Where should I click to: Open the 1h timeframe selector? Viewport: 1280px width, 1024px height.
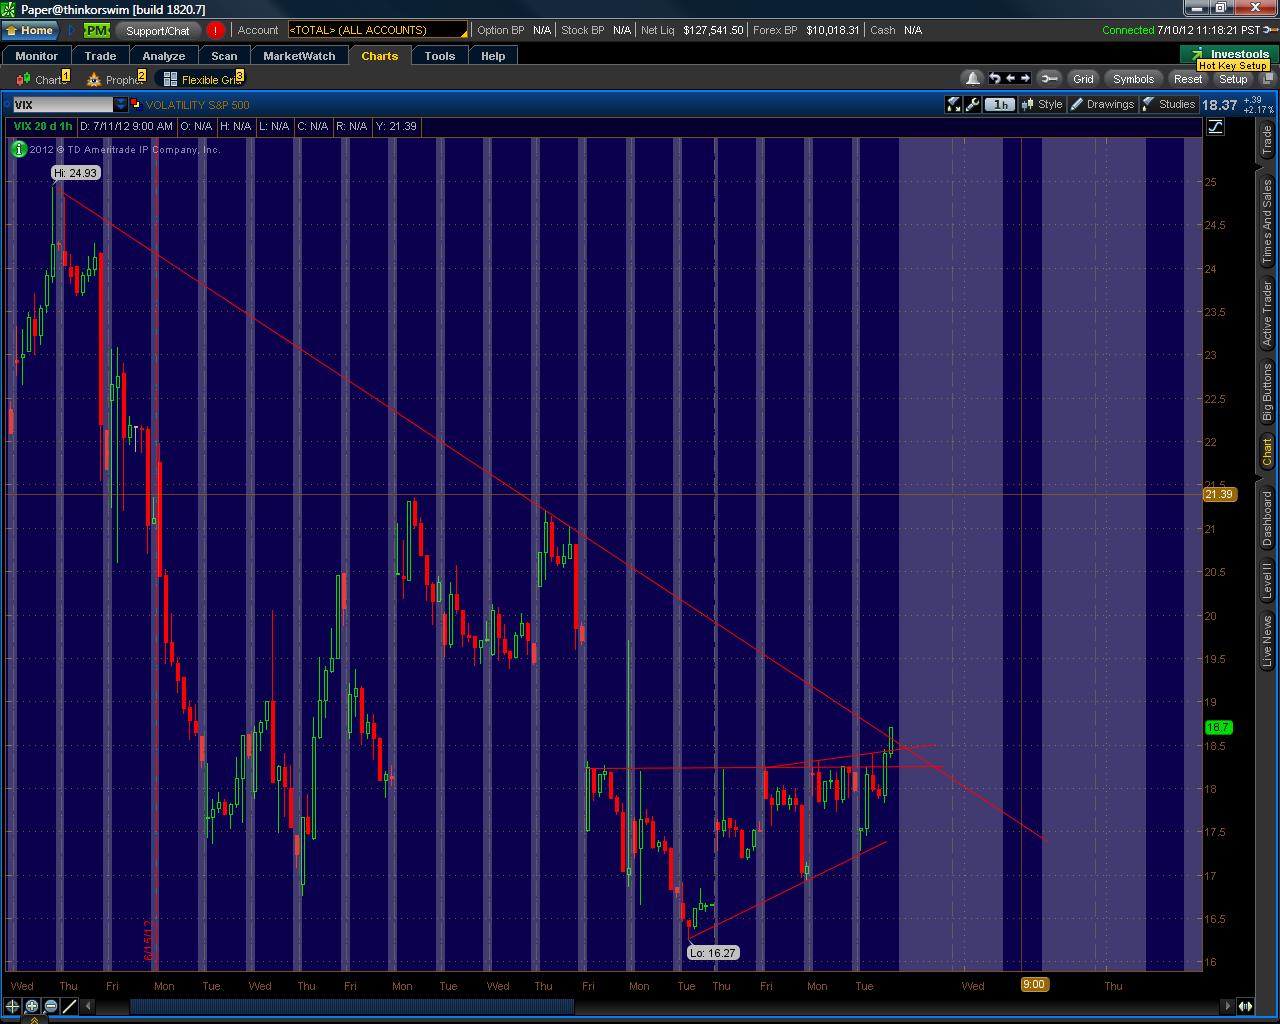[1000, 104]
